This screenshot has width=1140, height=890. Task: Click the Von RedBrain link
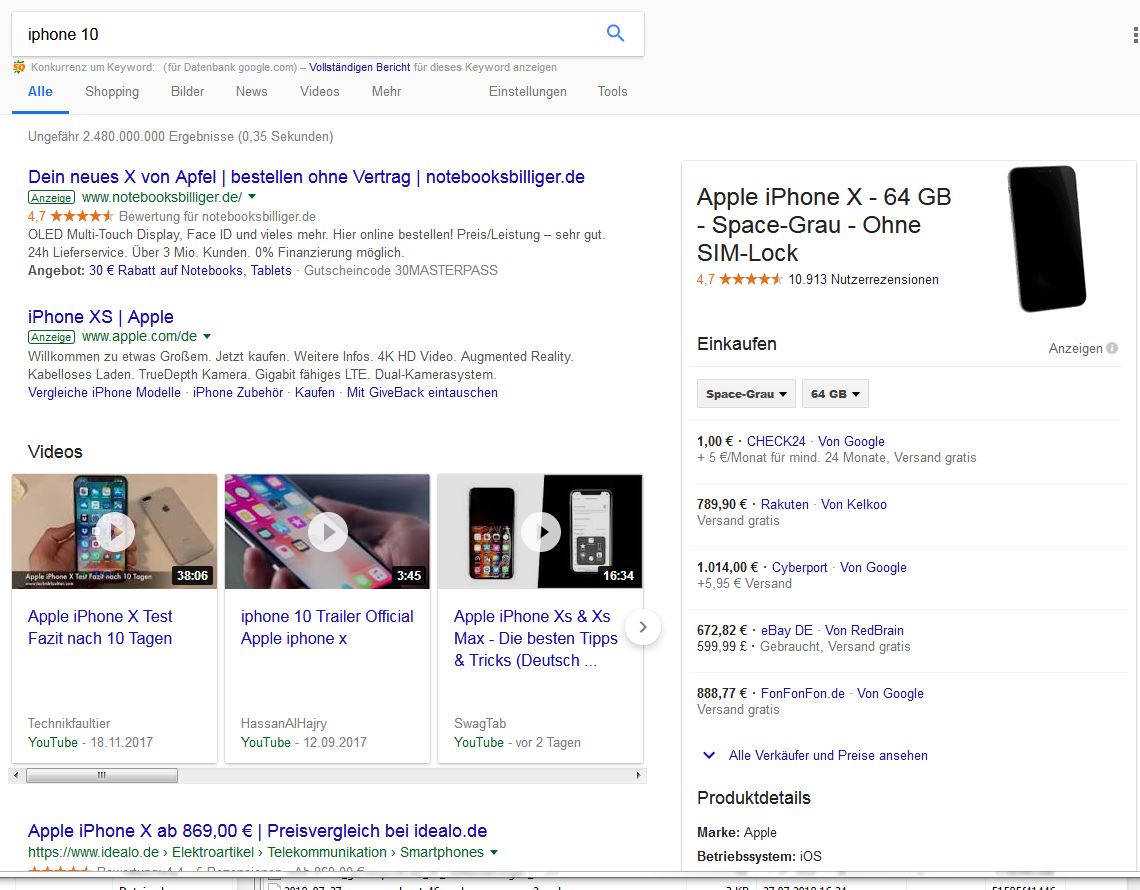pos(864,630)
